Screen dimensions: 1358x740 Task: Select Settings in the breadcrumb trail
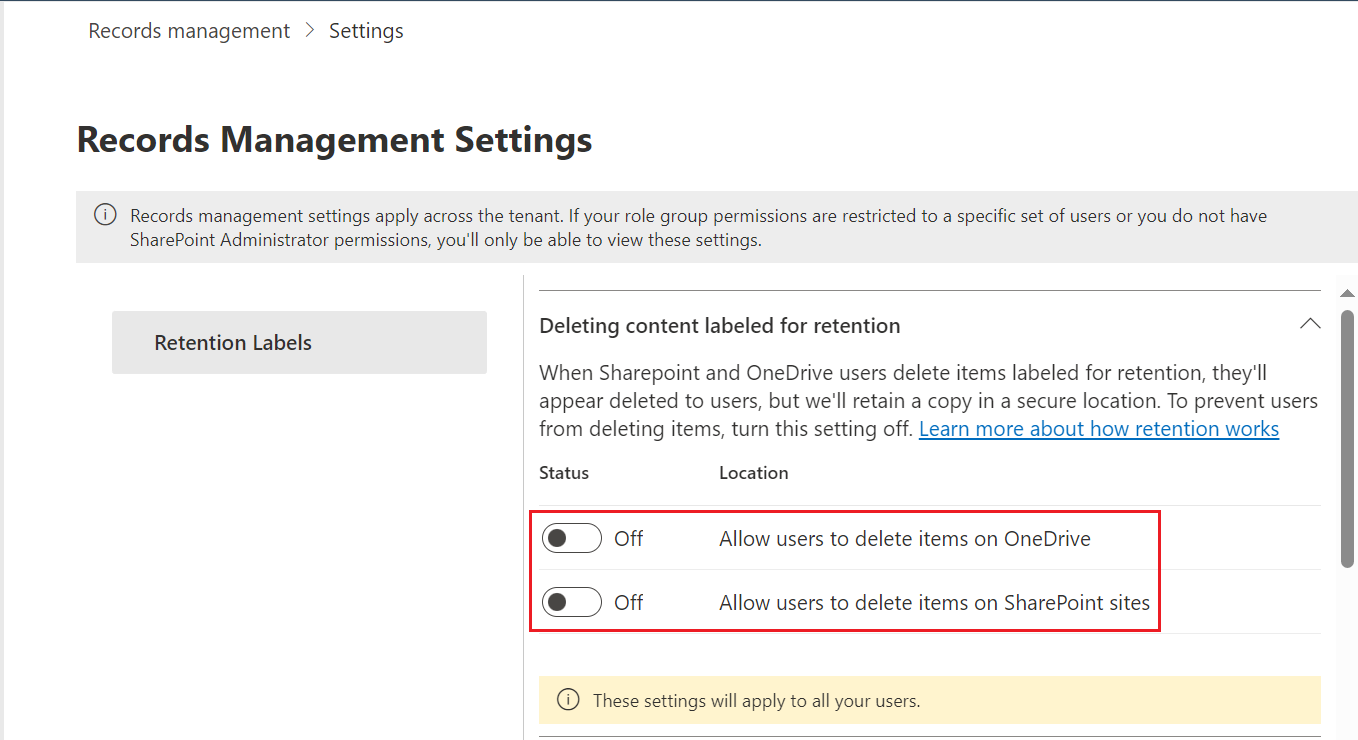point(366,31)
